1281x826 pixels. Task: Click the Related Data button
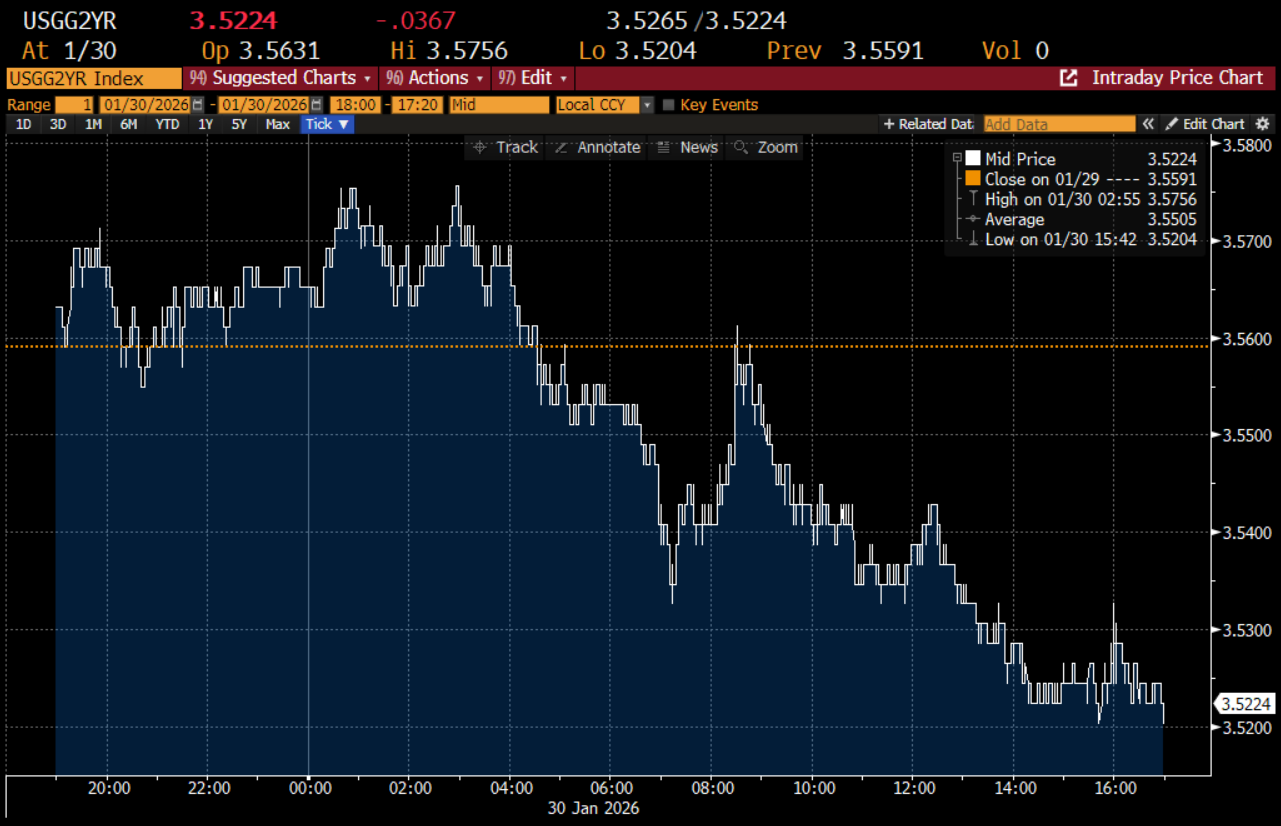point(927,124)
